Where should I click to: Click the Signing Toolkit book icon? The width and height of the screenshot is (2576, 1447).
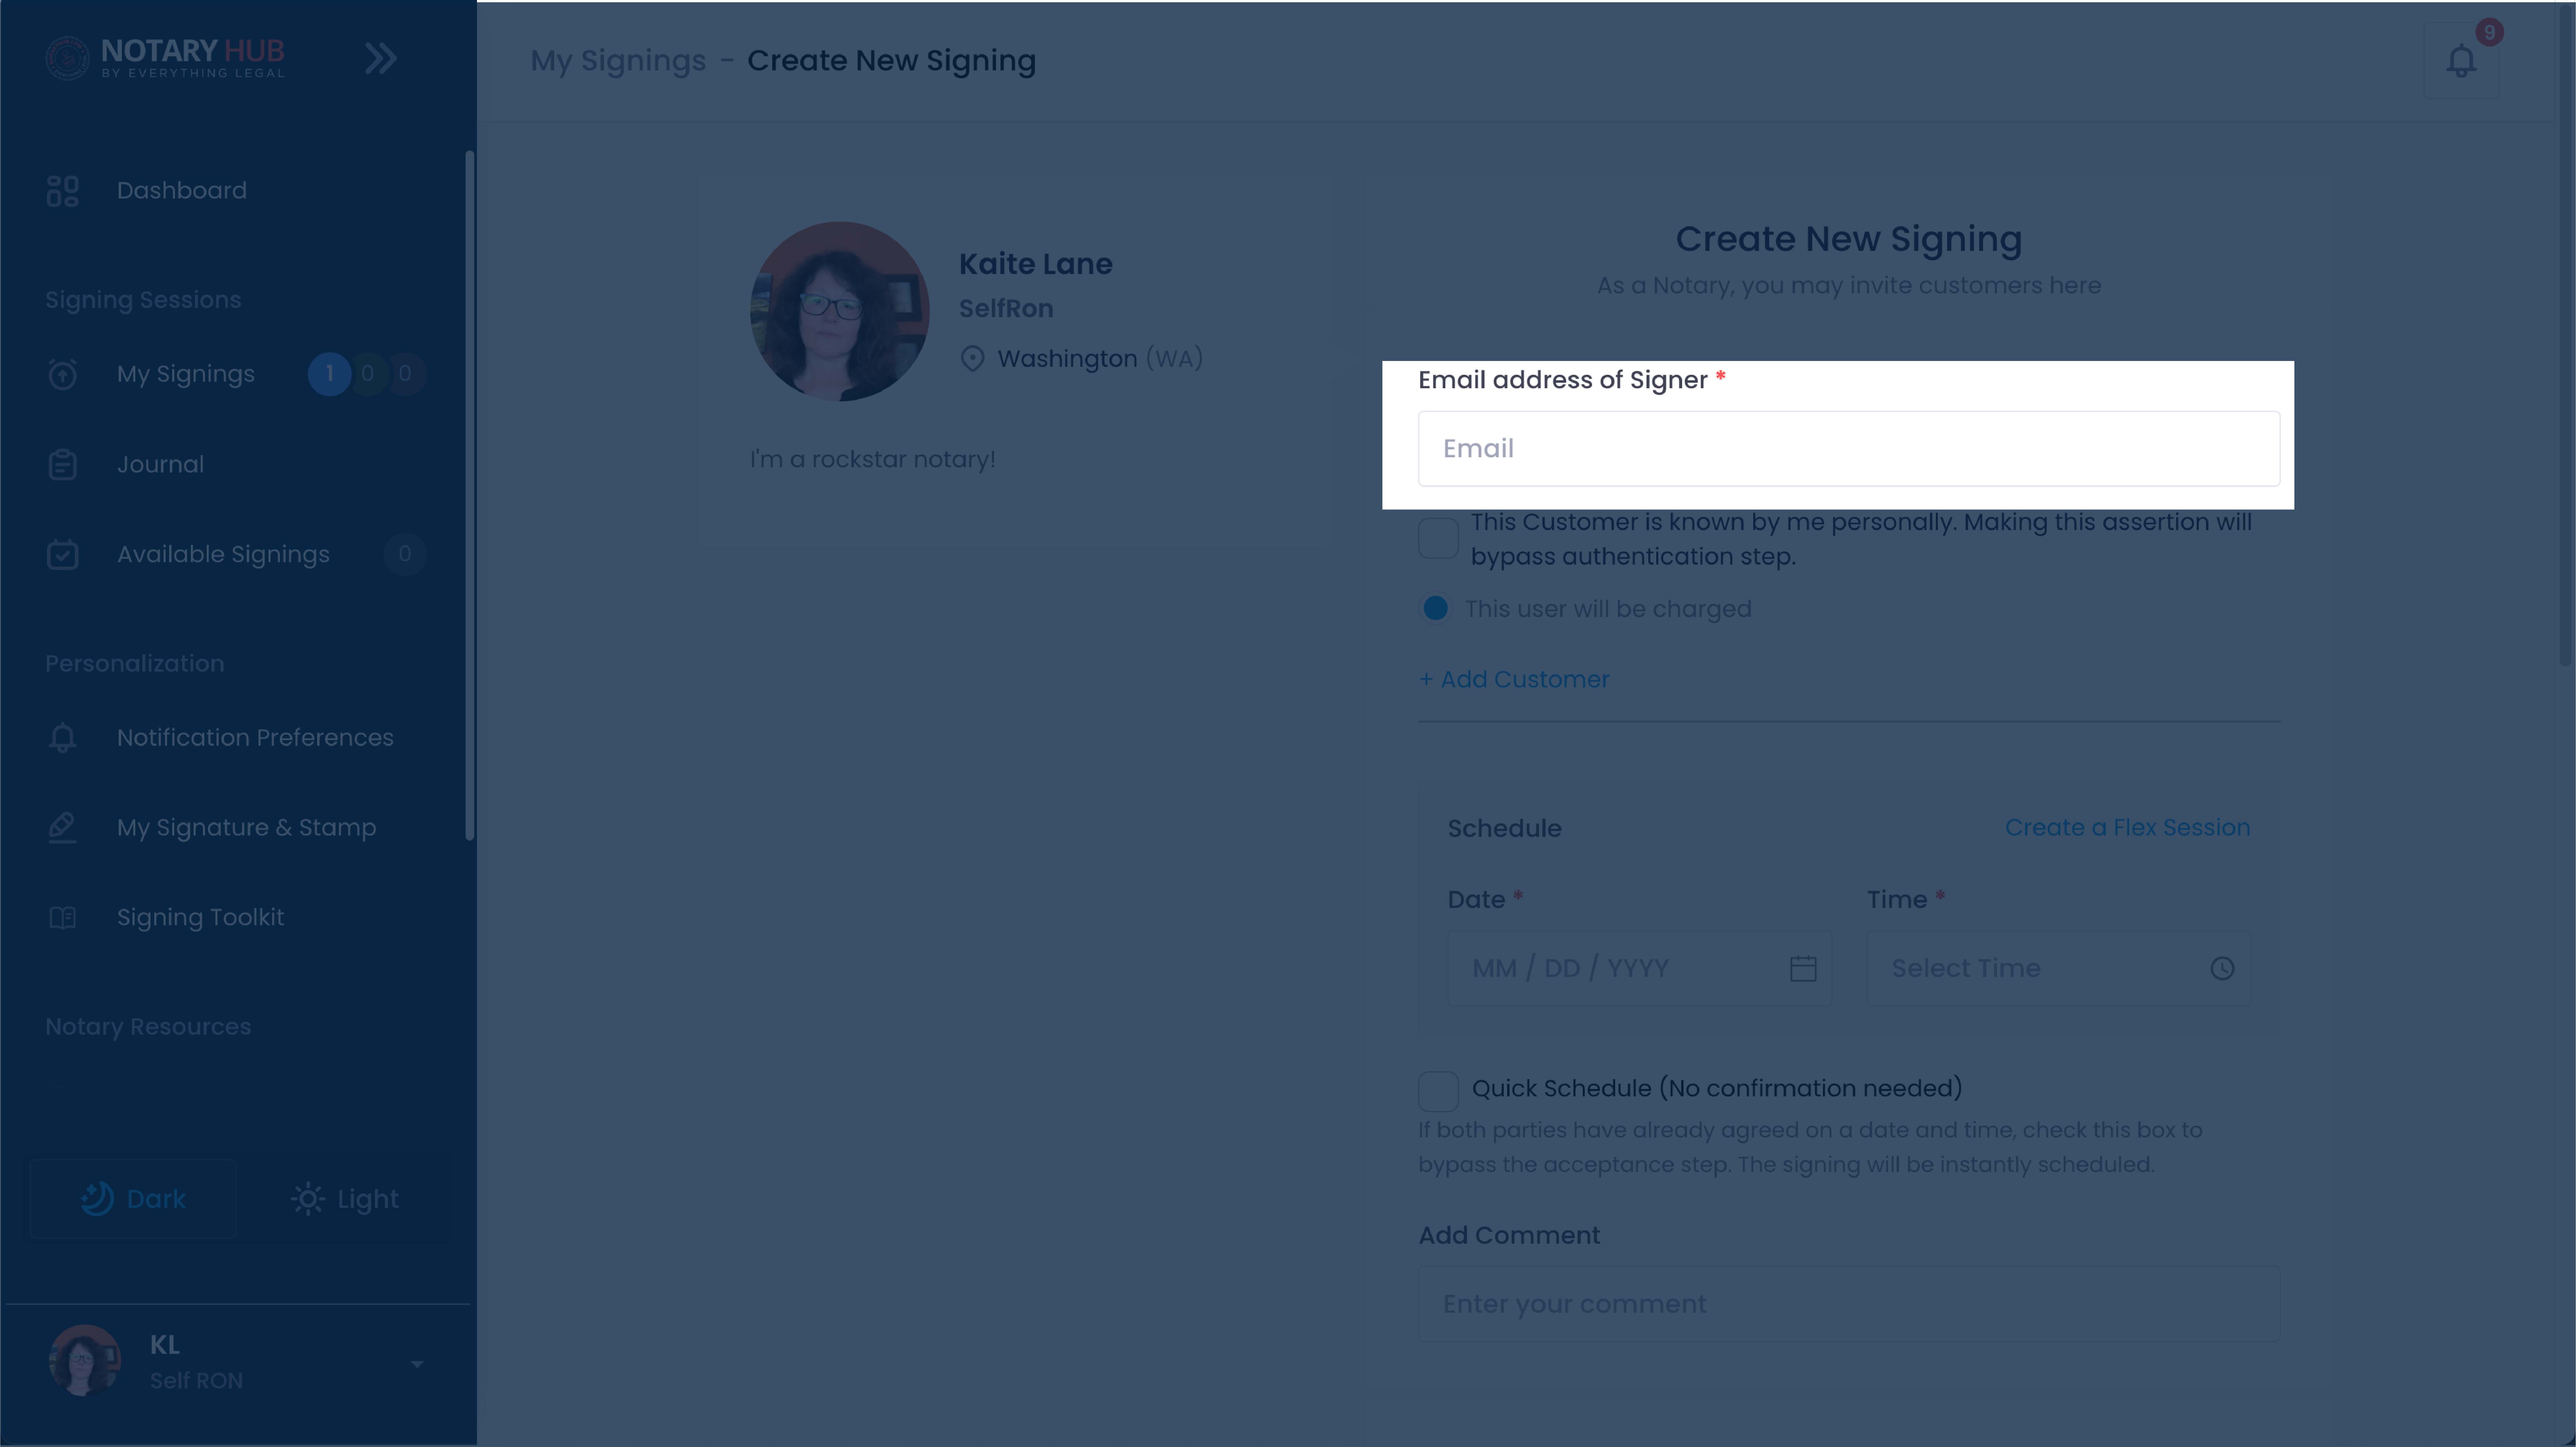coord(62,918)
